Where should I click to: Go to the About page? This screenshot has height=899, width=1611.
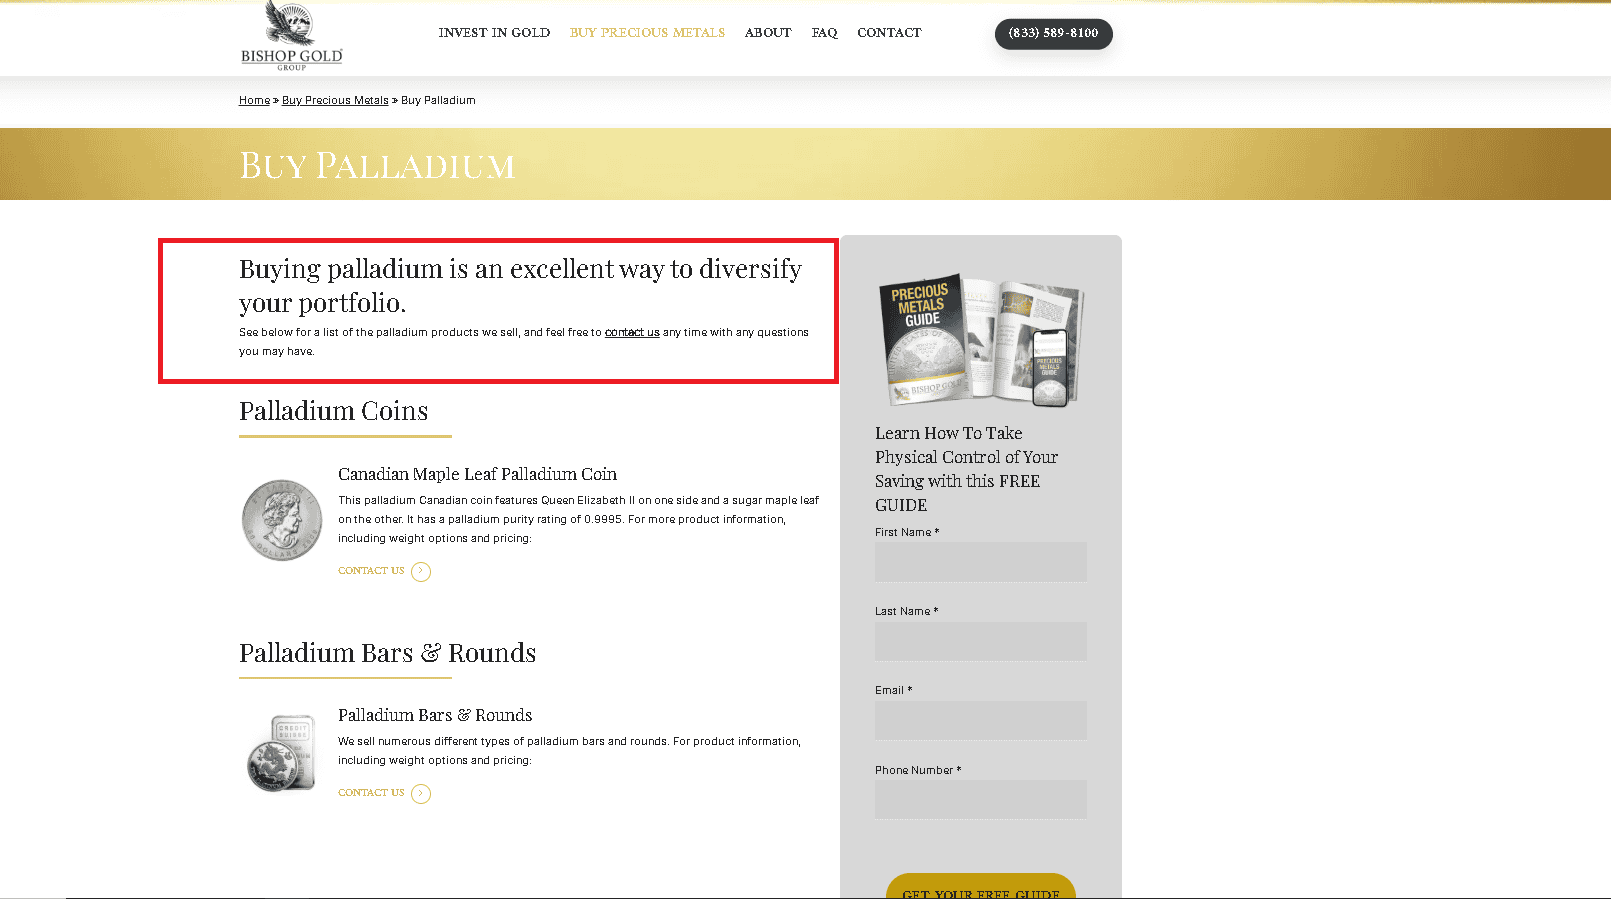(768, 33)
